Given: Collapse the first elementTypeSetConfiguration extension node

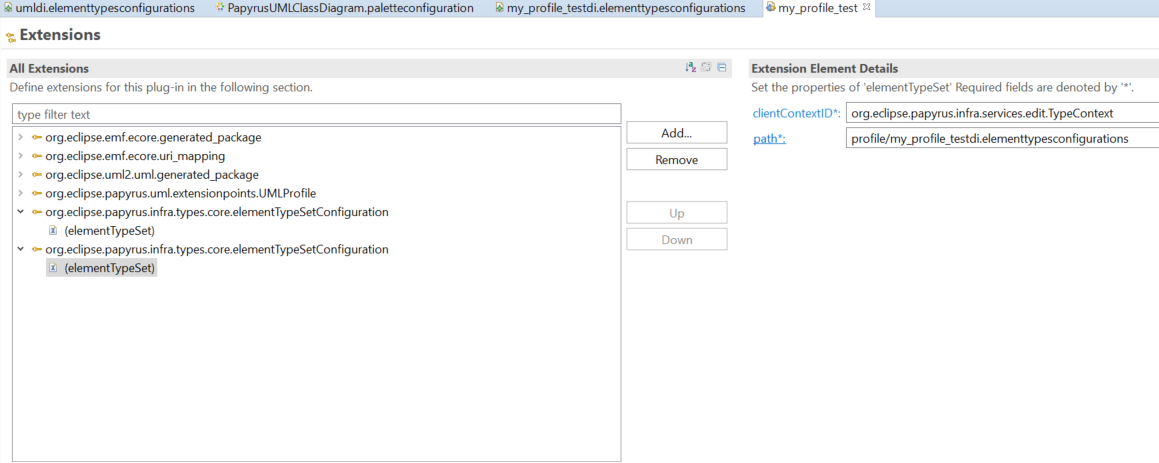Looking at the screenshot, I should click(x=21, y=212).
